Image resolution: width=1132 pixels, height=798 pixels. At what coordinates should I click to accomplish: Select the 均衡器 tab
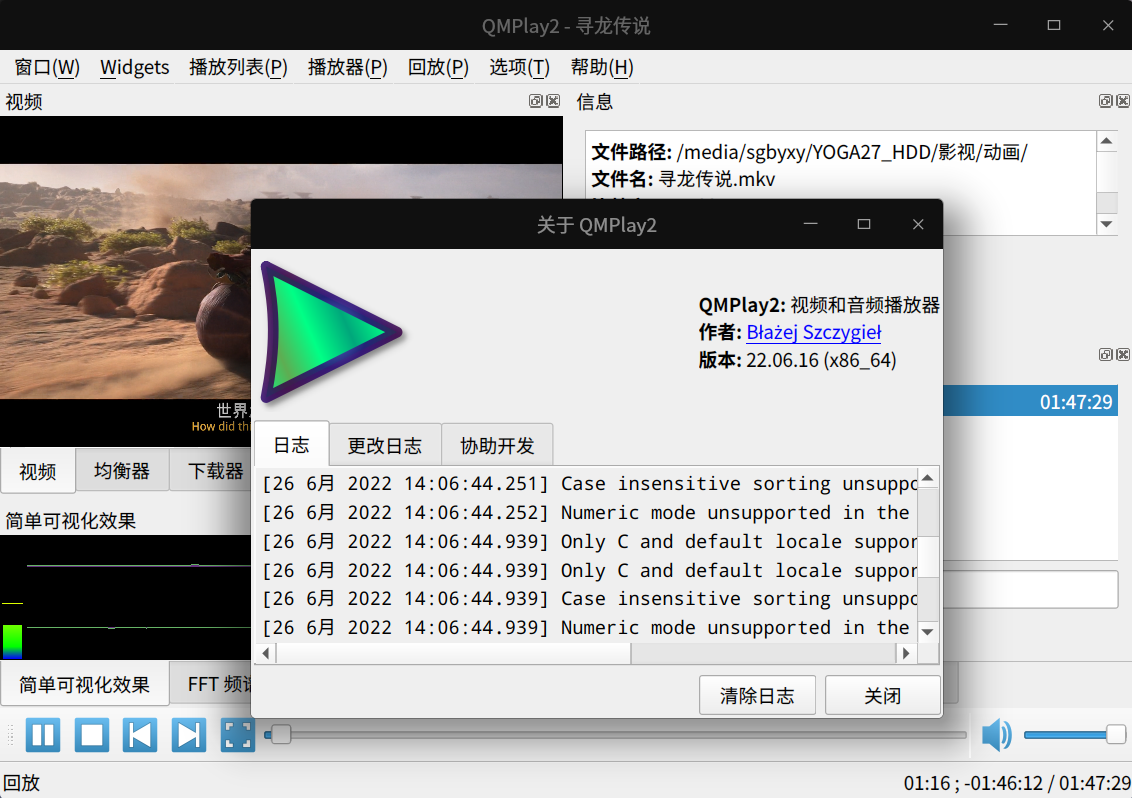122,471
